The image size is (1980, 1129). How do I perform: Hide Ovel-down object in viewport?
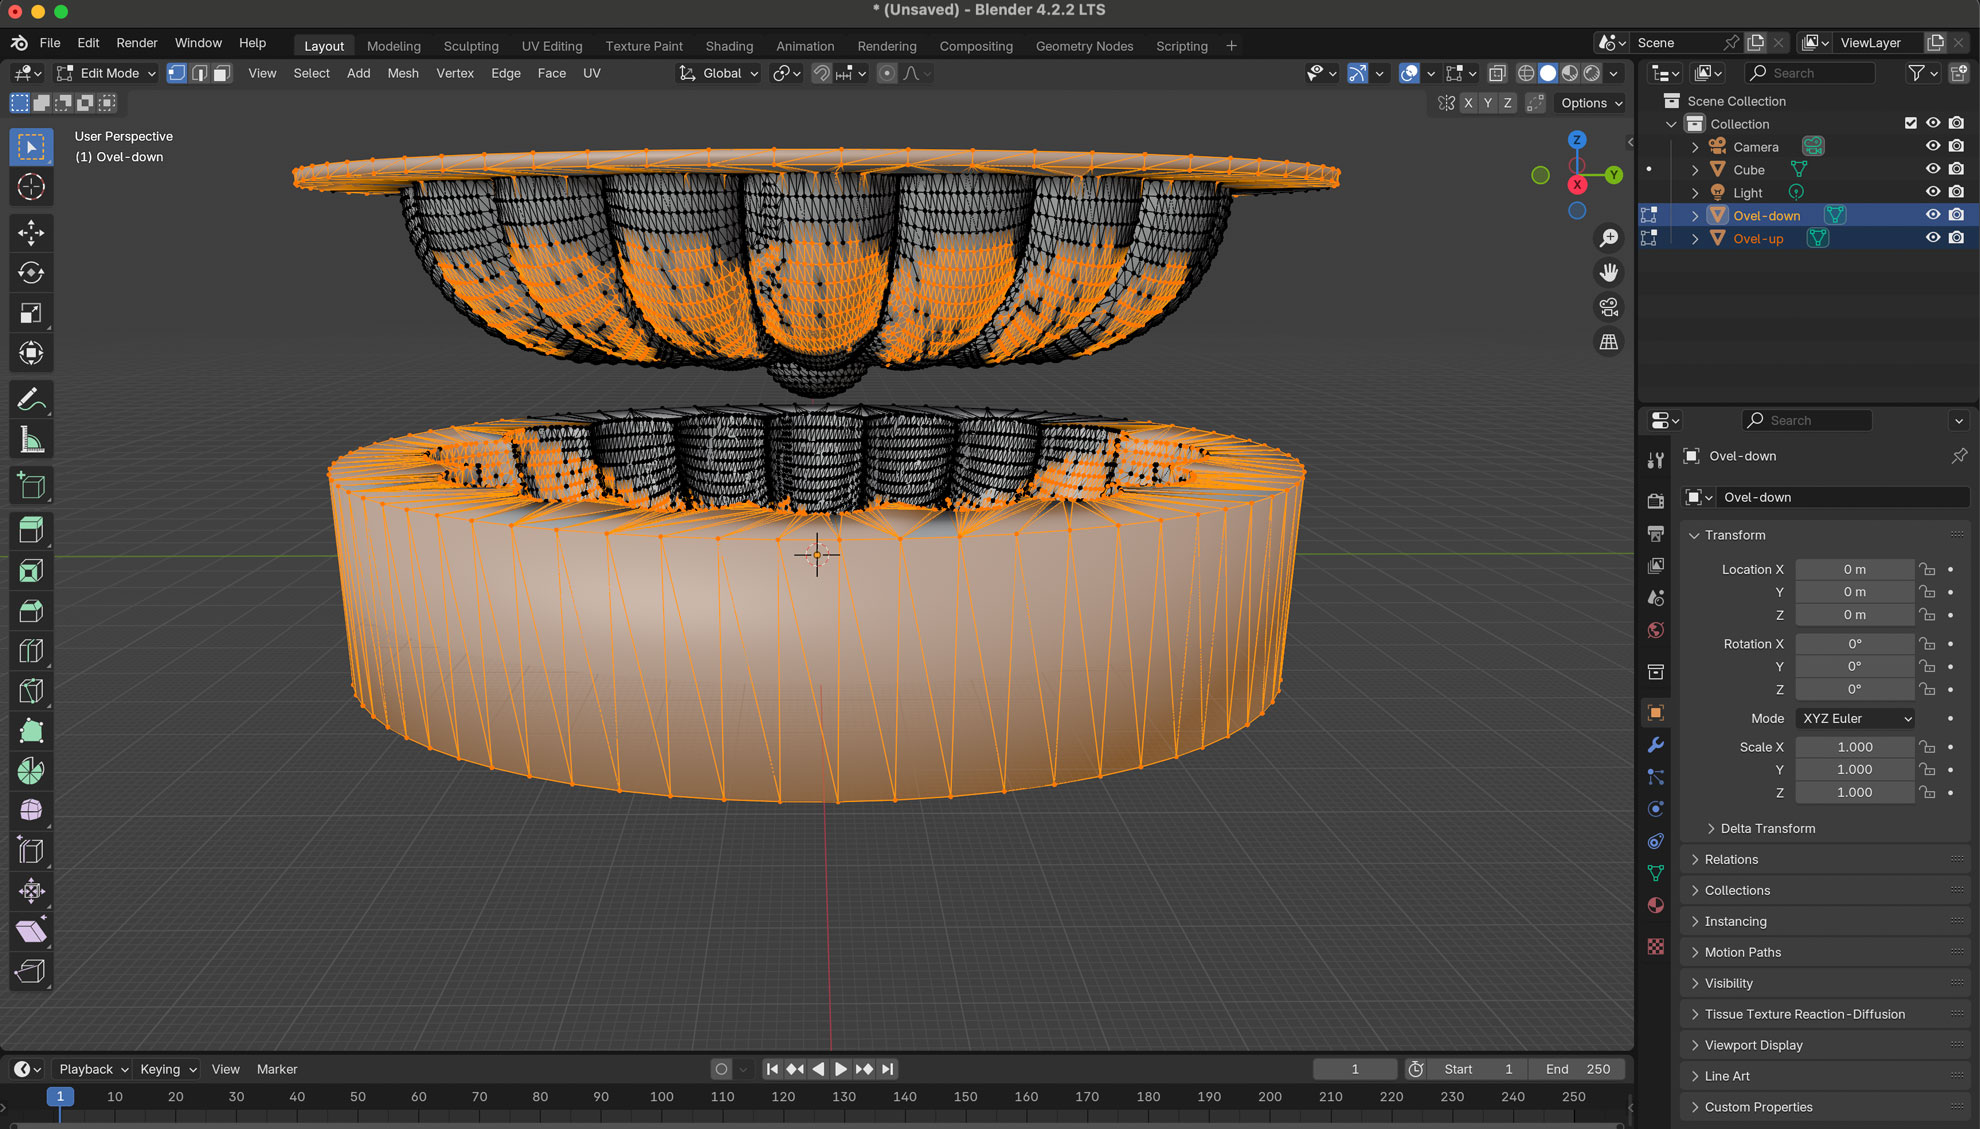pyautogui.click(x=1933, y=215)
